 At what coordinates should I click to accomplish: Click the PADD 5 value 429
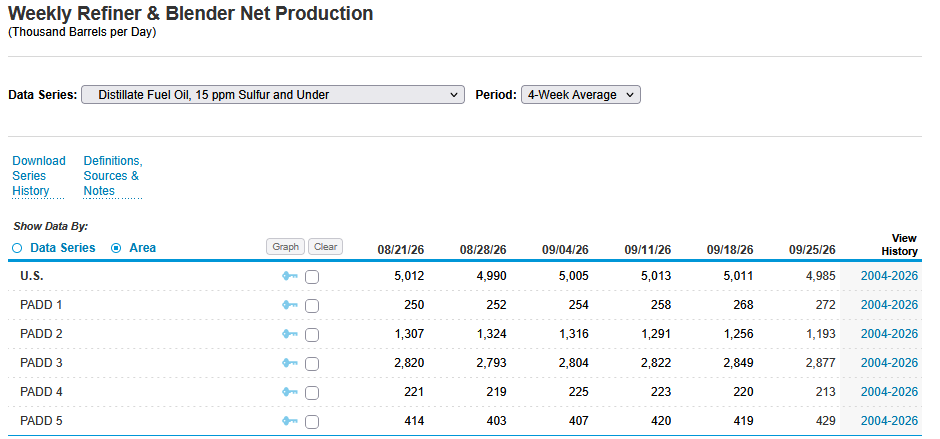coord(825,421)
